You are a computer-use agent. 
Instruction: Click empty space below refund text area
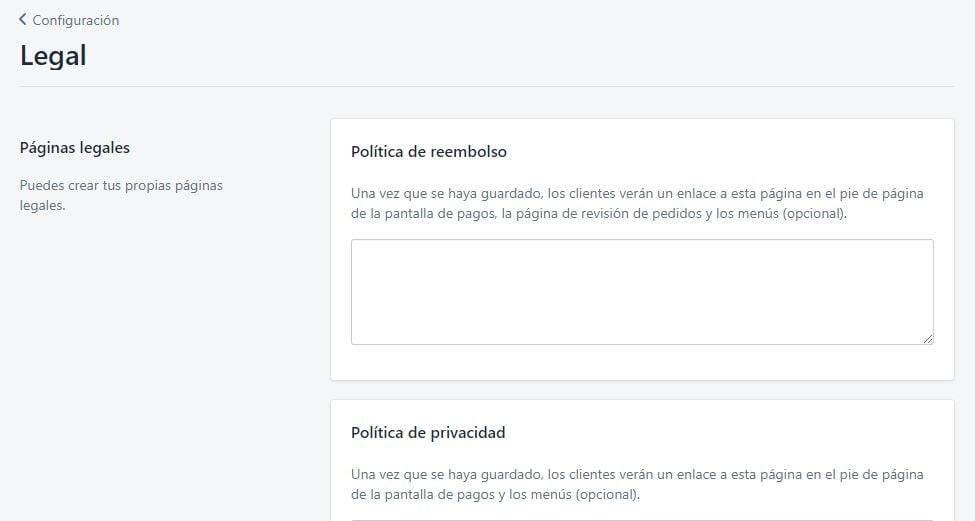click(641, 362)
